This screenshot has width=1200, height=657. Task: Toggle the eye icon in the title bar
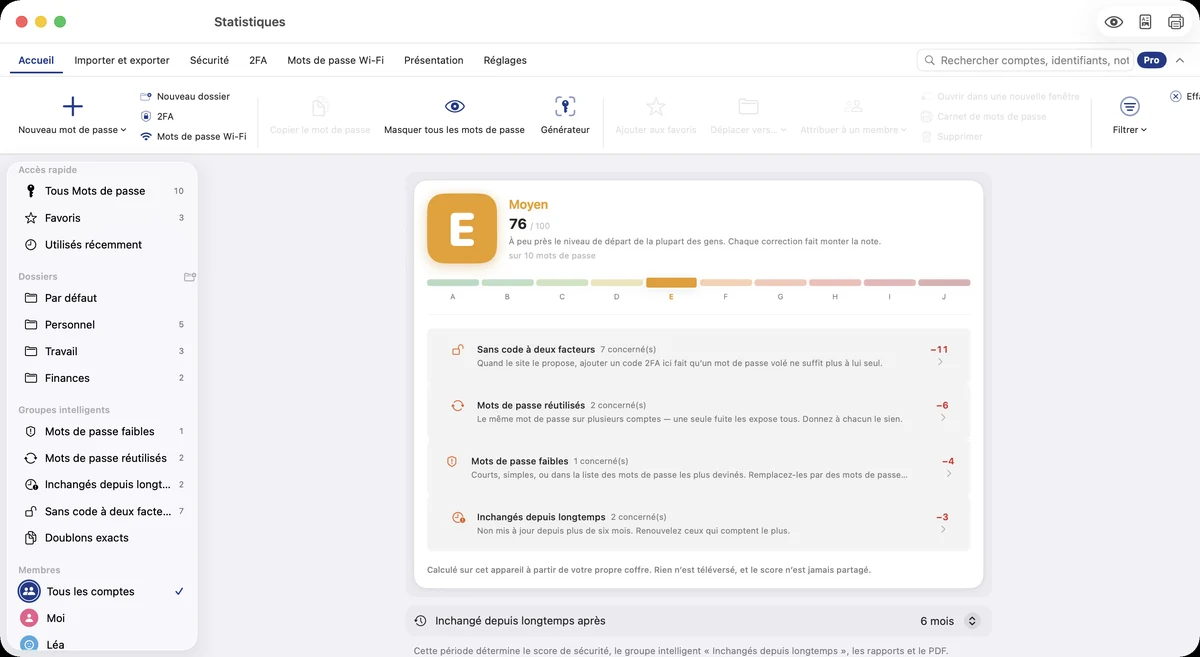click(1113, 22)
